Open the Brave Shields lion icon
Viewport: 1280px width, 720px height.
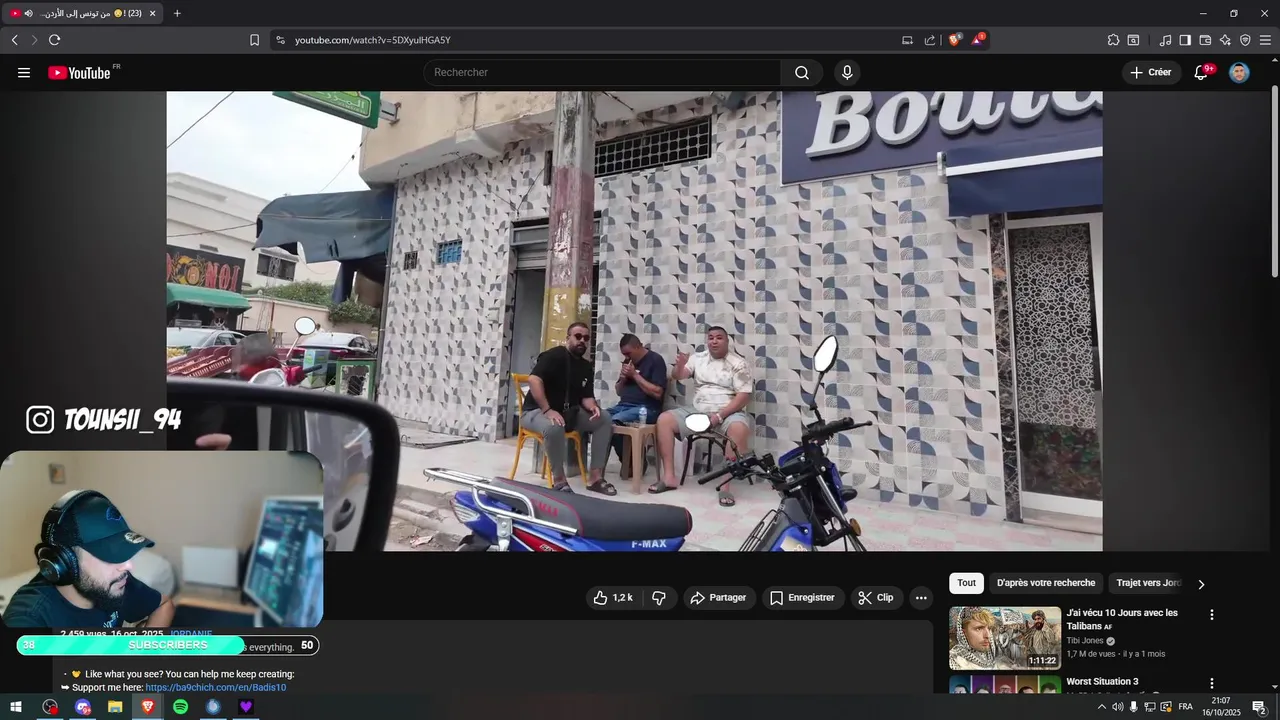tap(954, 40)
